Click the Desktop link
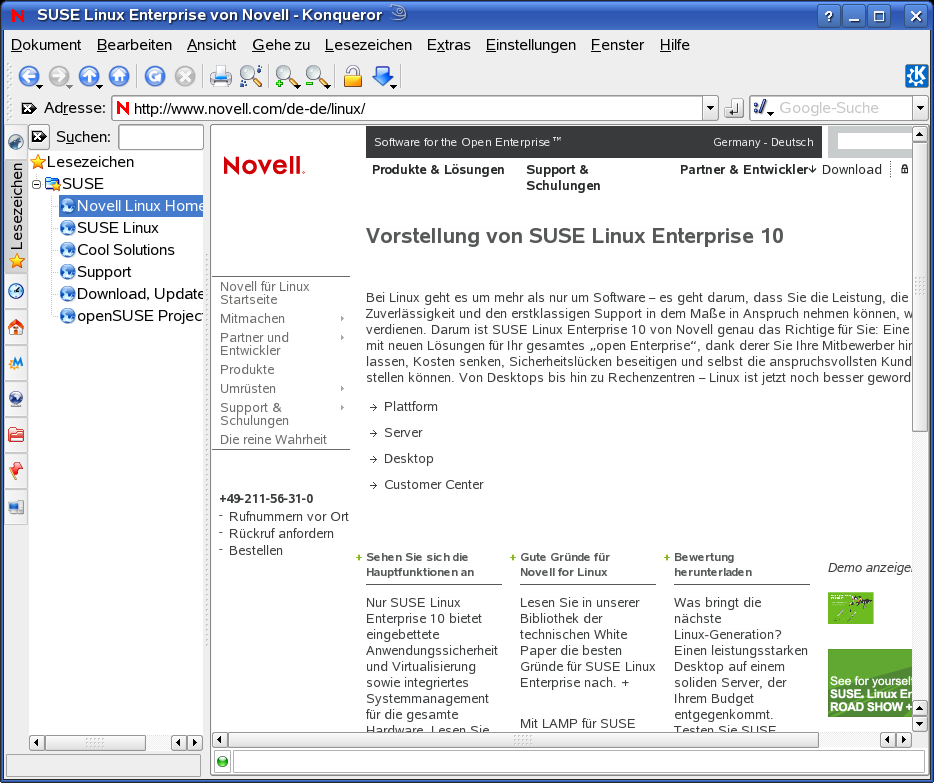 tap(409, 459)
